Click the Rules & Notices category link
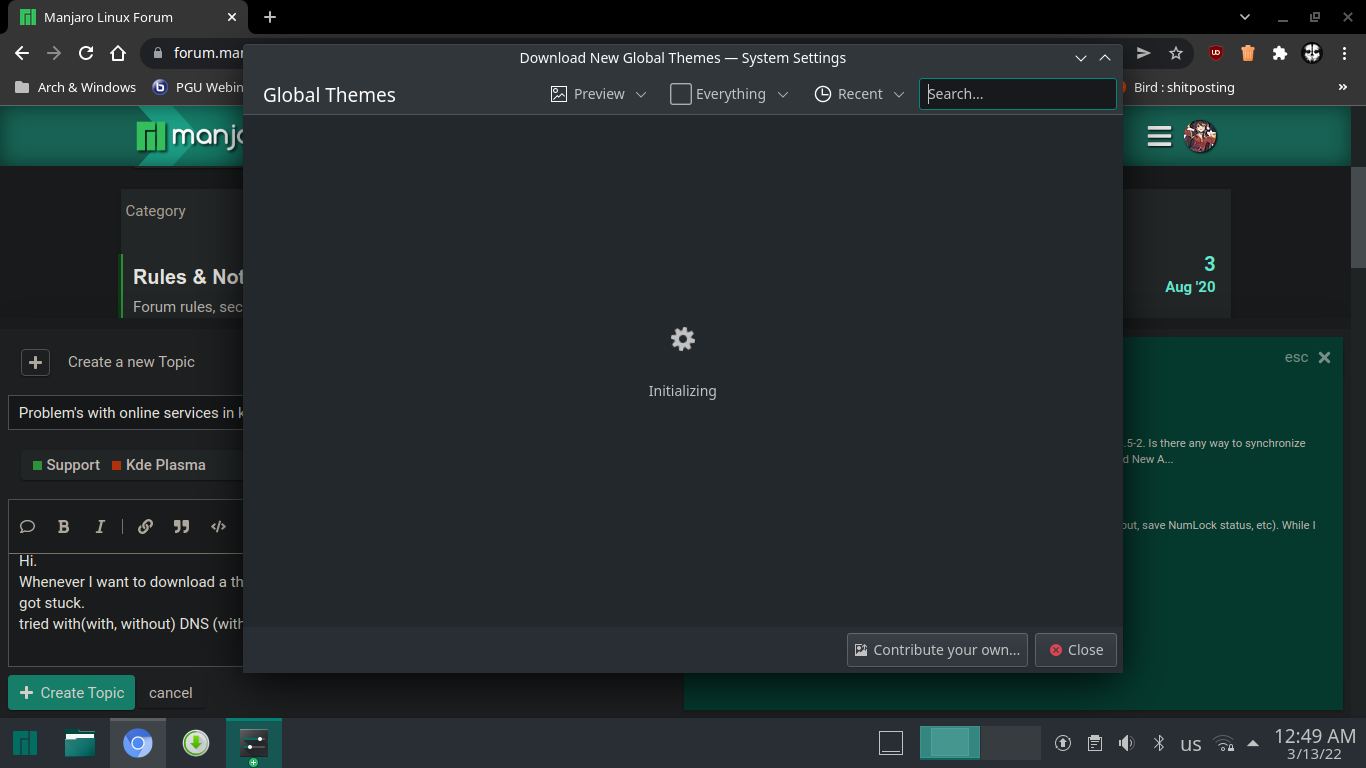1366x768 pixels. (x=188, y=277)
